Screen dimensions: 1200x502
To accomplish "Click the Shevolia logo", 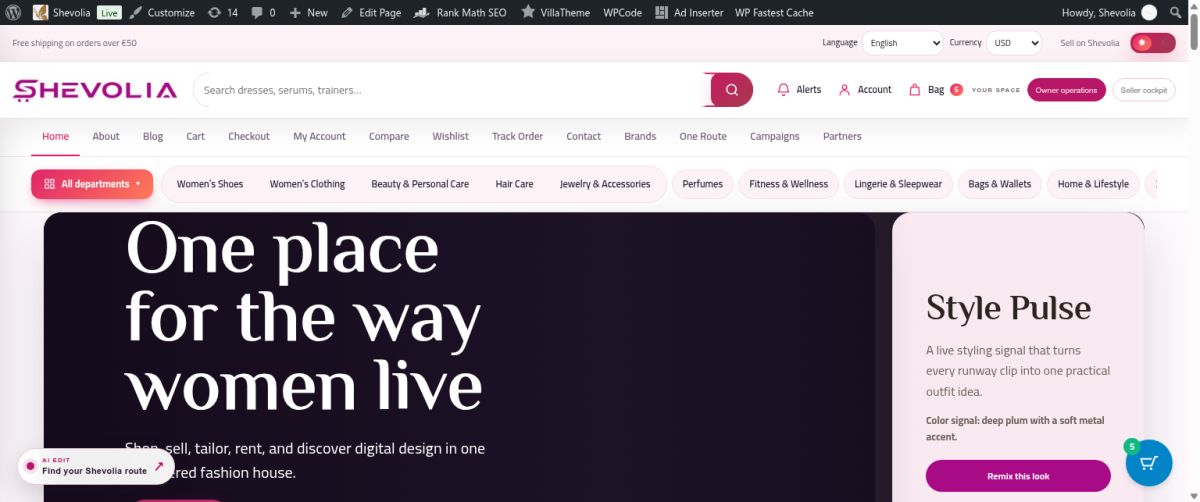I will [x=95, y=90].
